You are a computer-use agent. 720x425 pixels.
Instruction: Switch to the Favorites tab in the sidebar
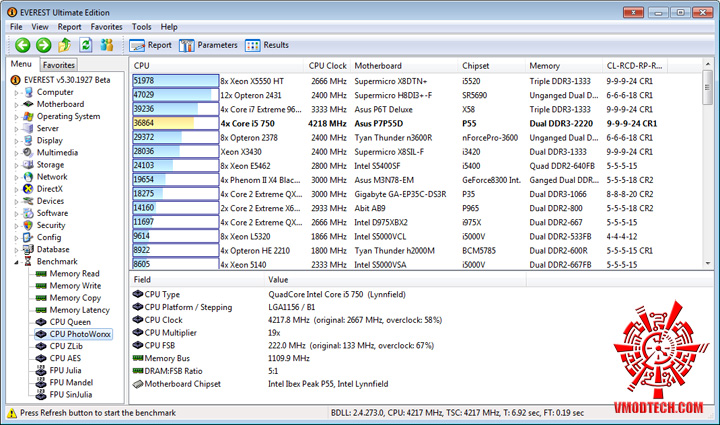pos(59,65)
